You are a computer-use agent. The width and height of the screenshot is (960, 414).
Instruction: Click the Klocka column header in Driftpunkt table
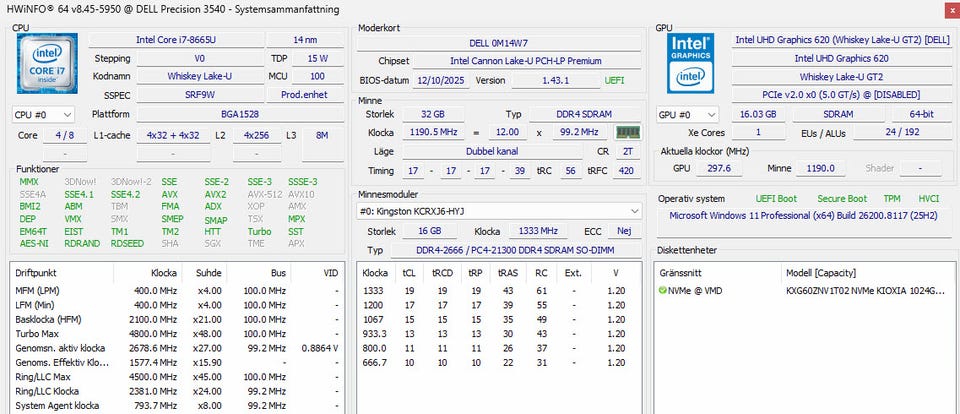pos(164,272)
